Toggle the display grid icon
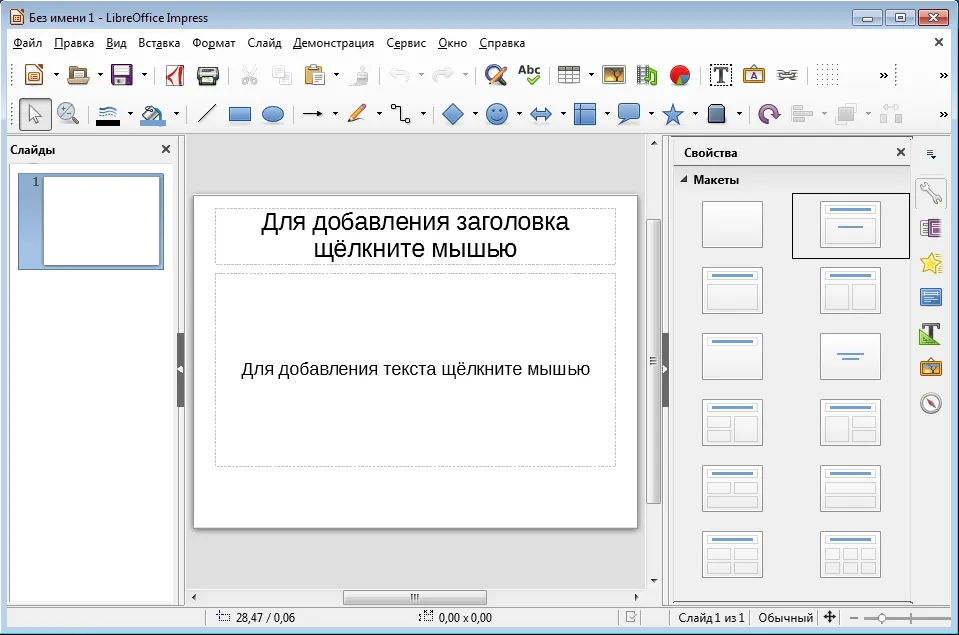Screen dimensions: 959x635 click(x=827, y=75)
